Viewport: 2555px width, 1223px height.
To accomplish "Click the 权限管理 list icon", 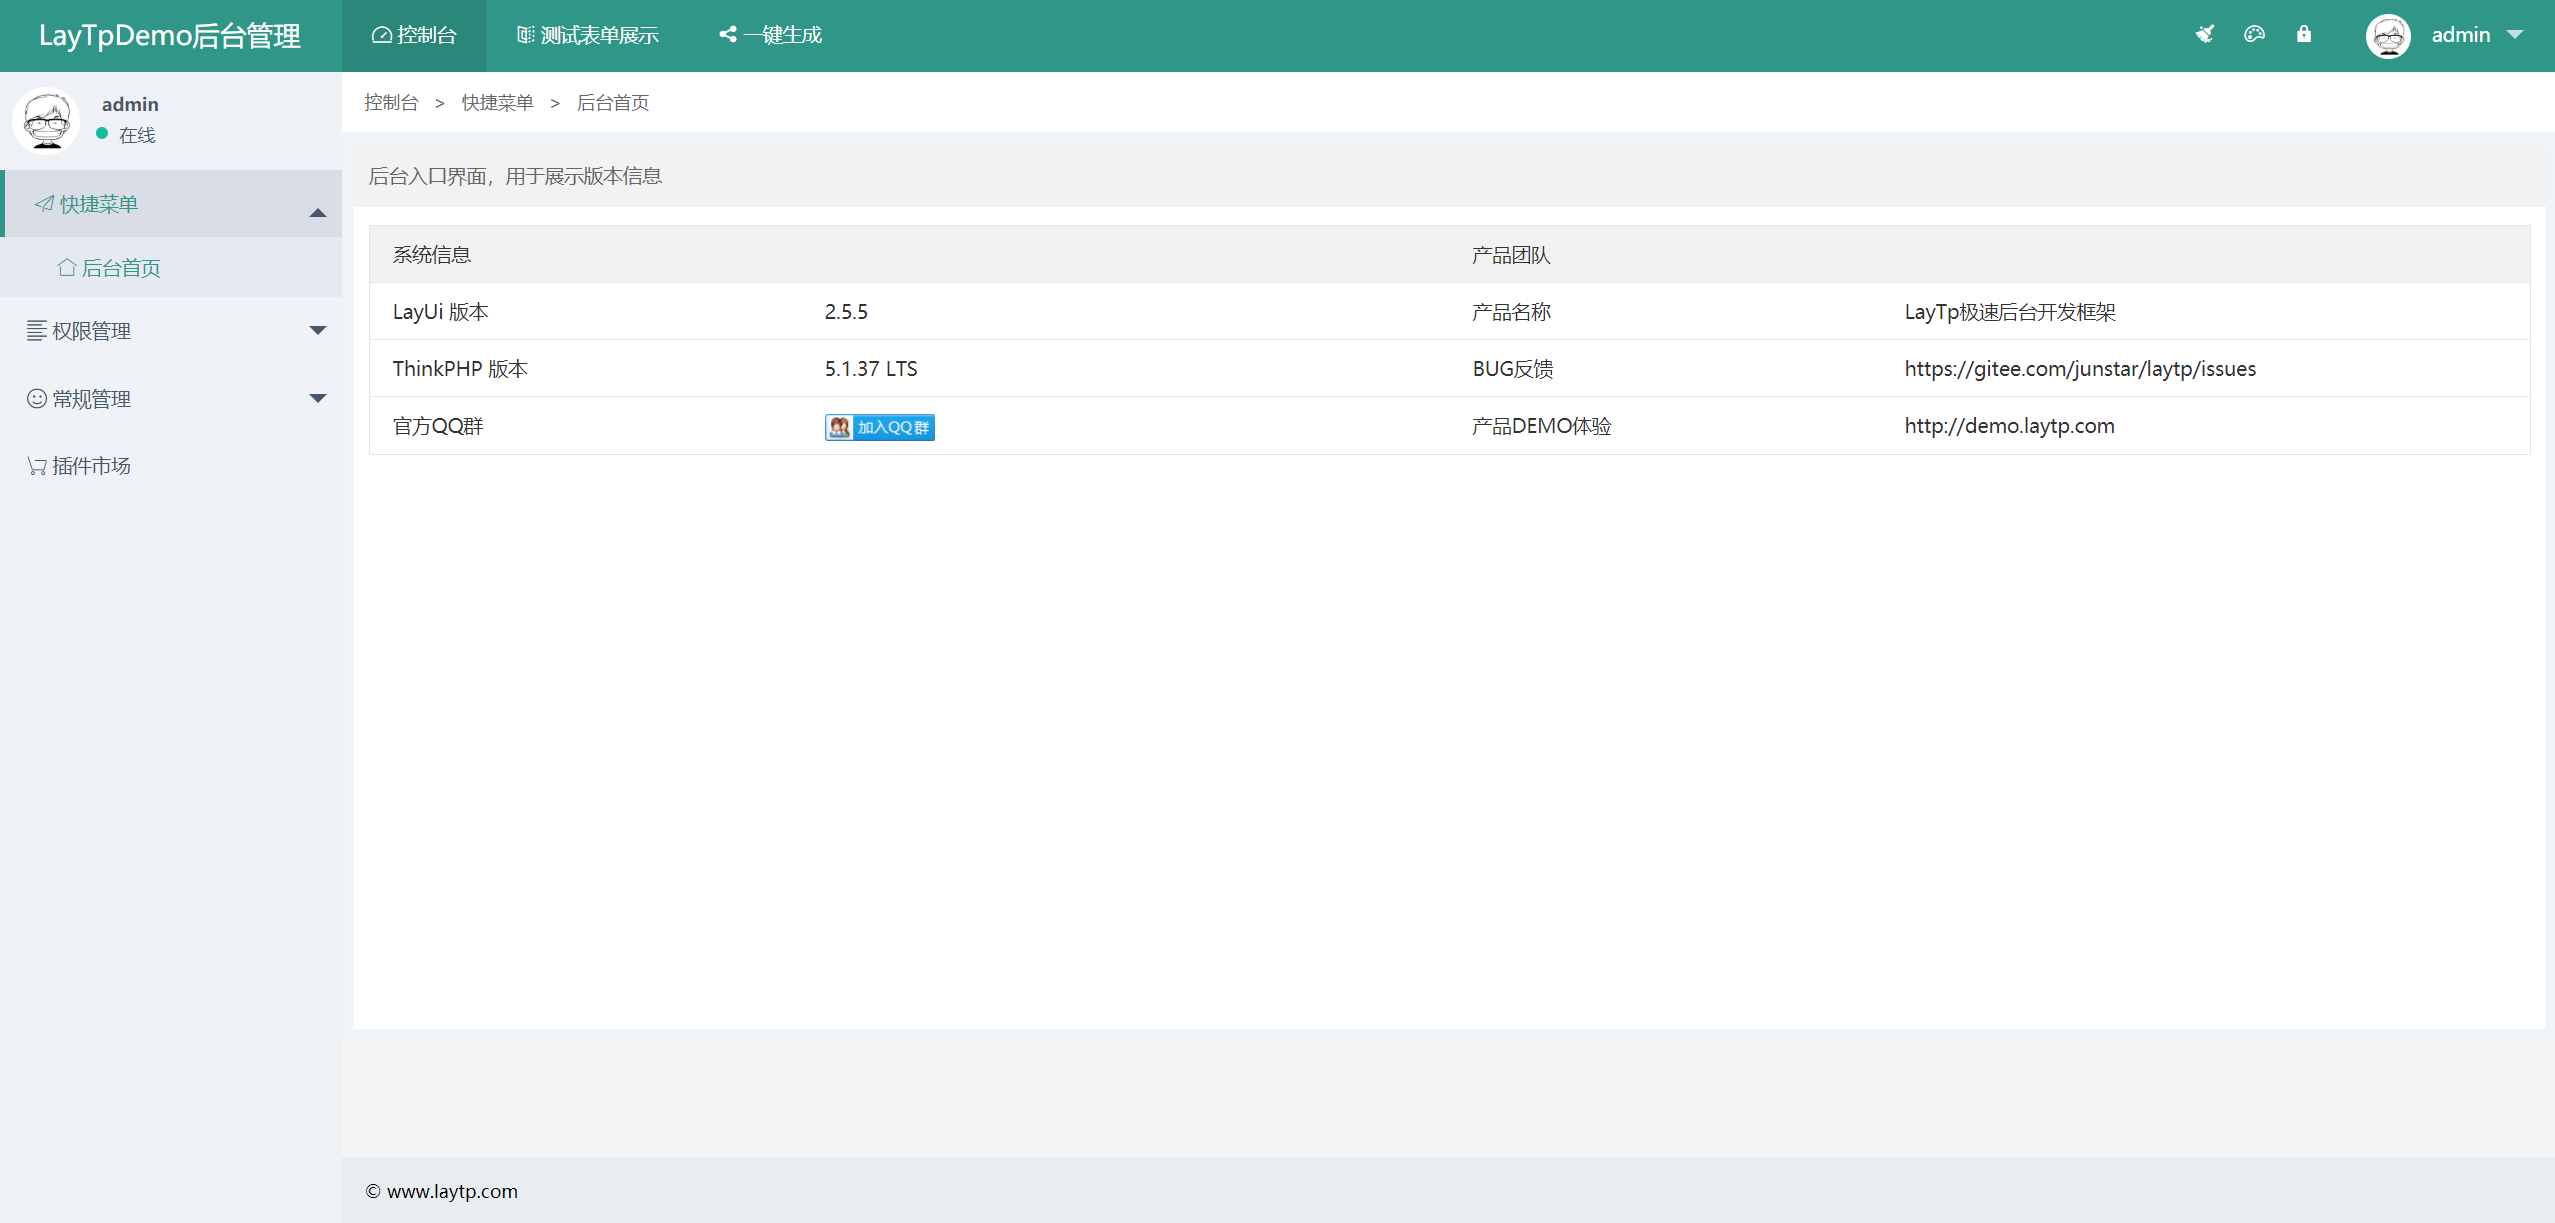I will pos(37,330).
